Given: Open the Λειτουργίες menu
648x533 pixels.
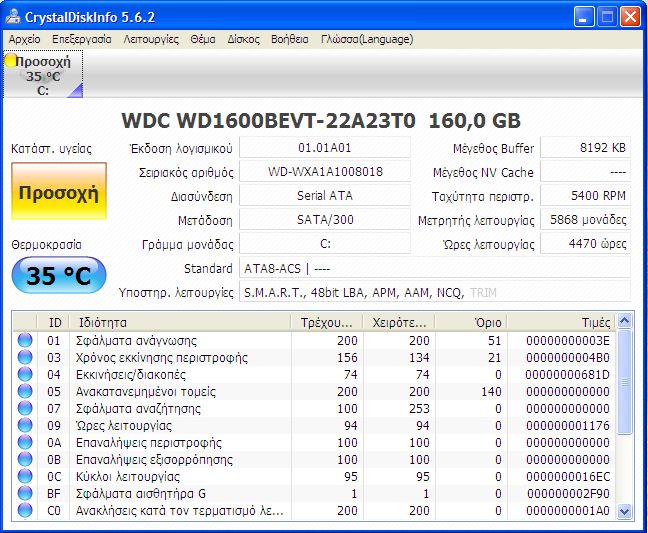Looking at the screenshot, I should click(x=151, y=40).
